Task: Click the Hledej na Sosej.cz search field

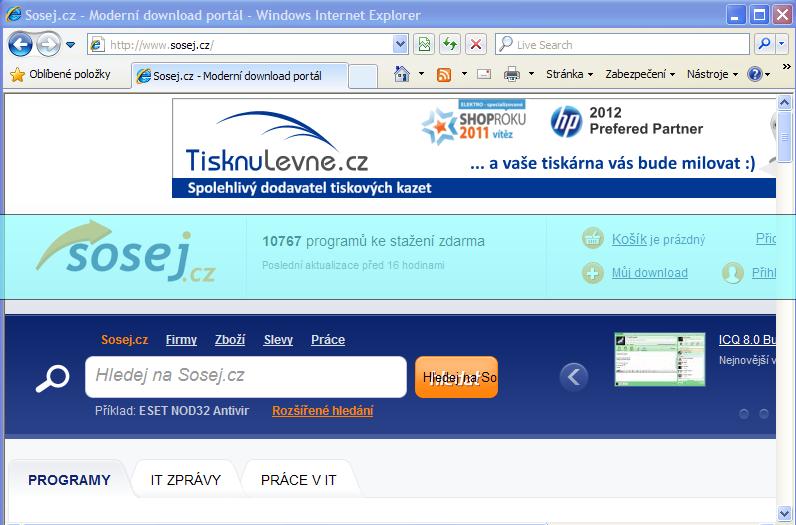Action: (x=246, y=377)
